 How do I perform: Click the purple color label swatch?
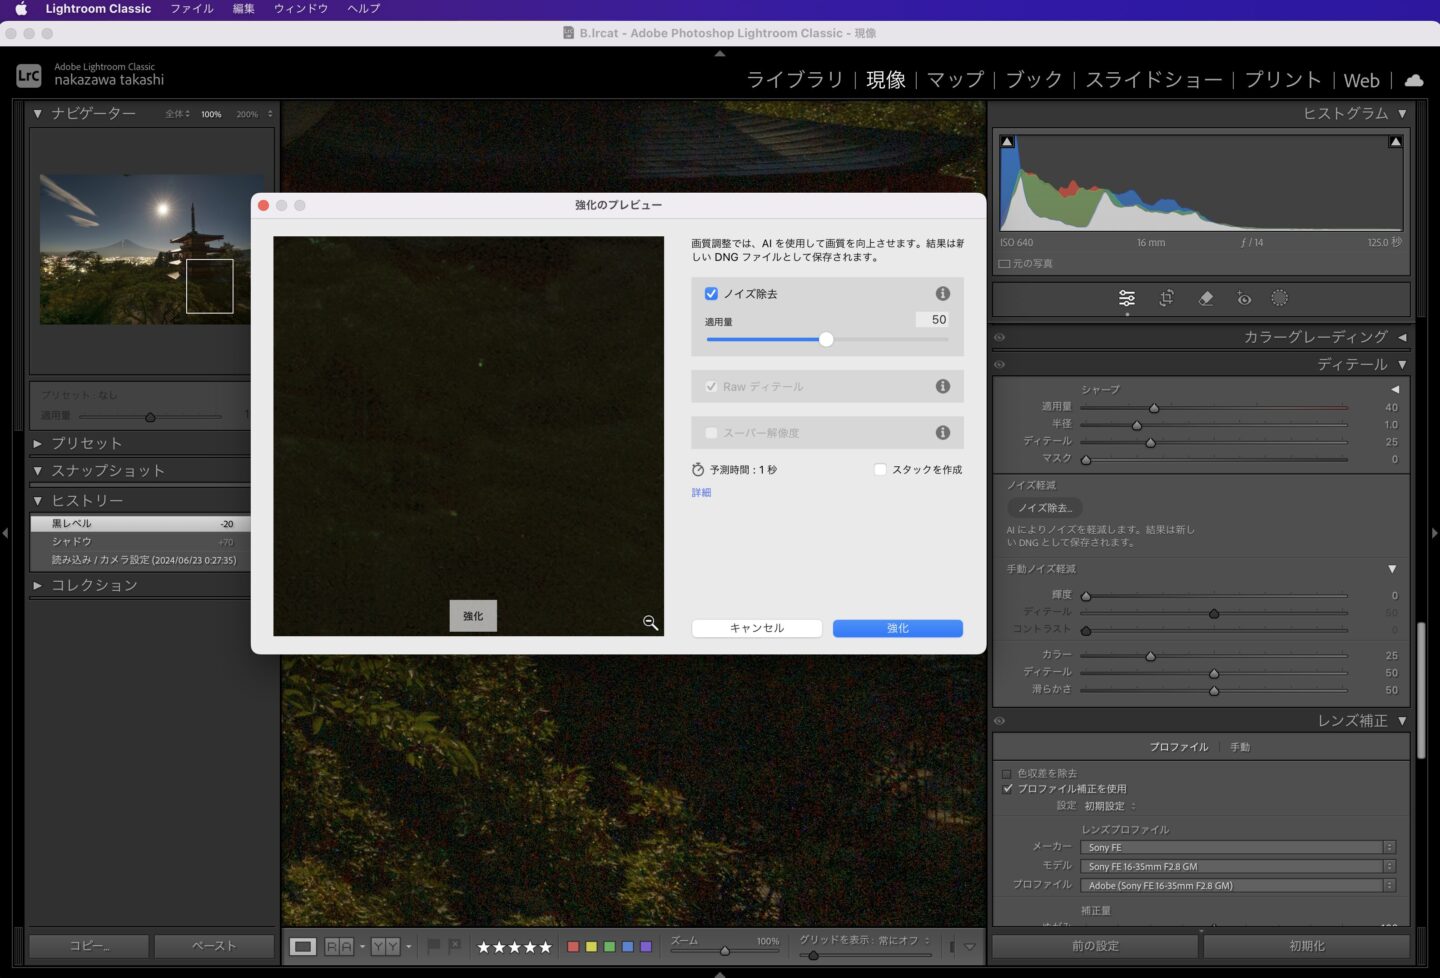tap(646, 946)
